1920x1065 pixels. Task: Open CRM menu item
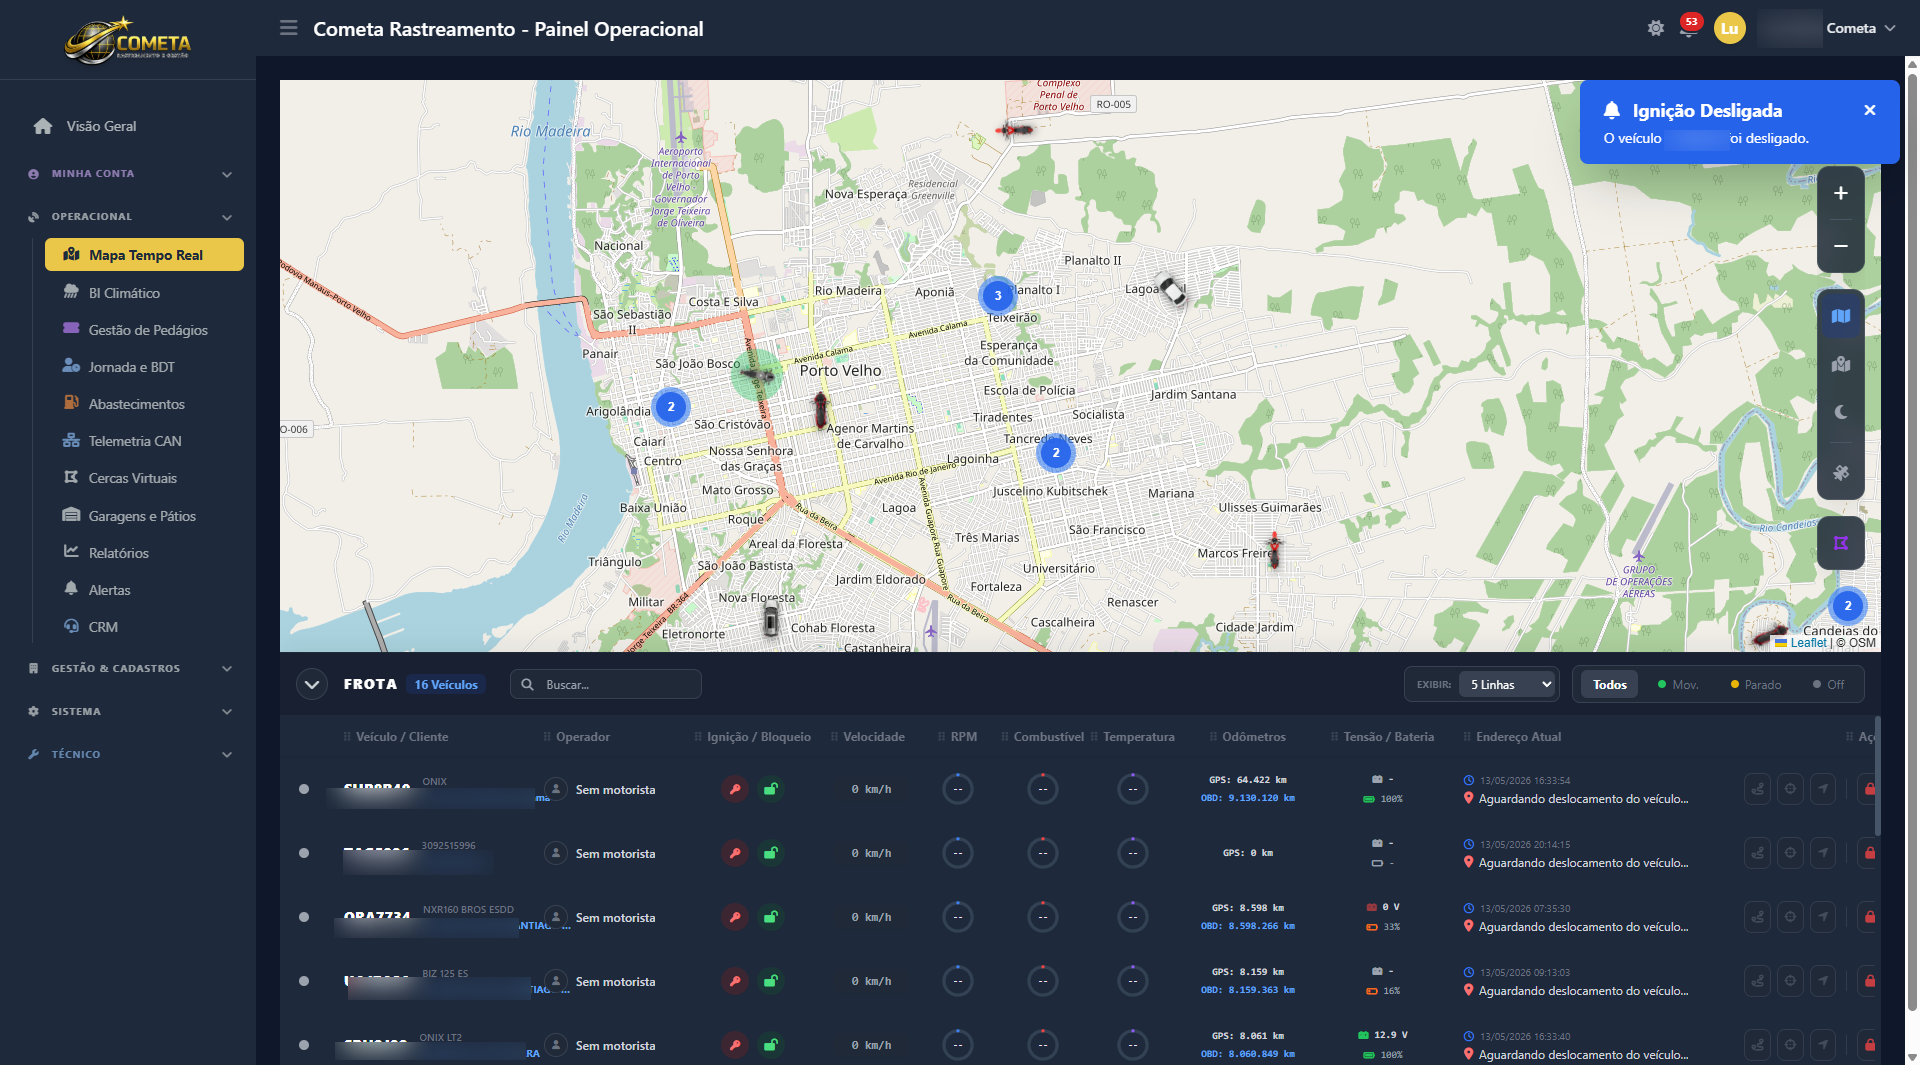tap(144, 627)
